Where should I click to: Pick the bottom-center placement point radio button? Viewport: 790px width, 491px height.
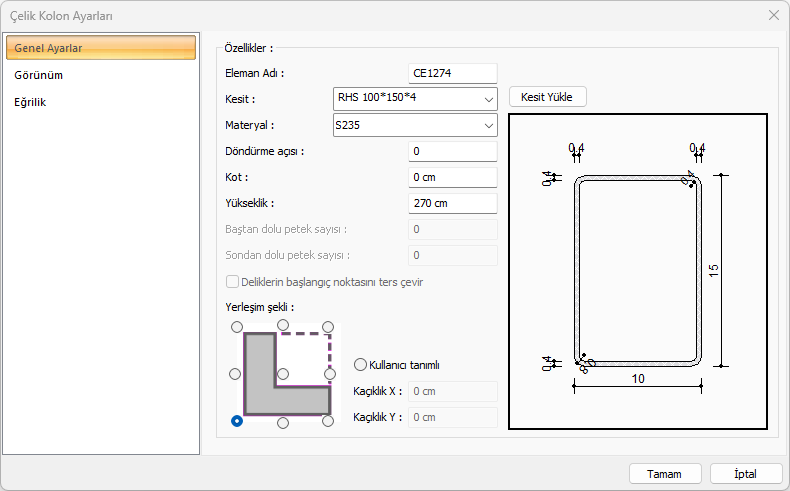[x=283, y=422]
